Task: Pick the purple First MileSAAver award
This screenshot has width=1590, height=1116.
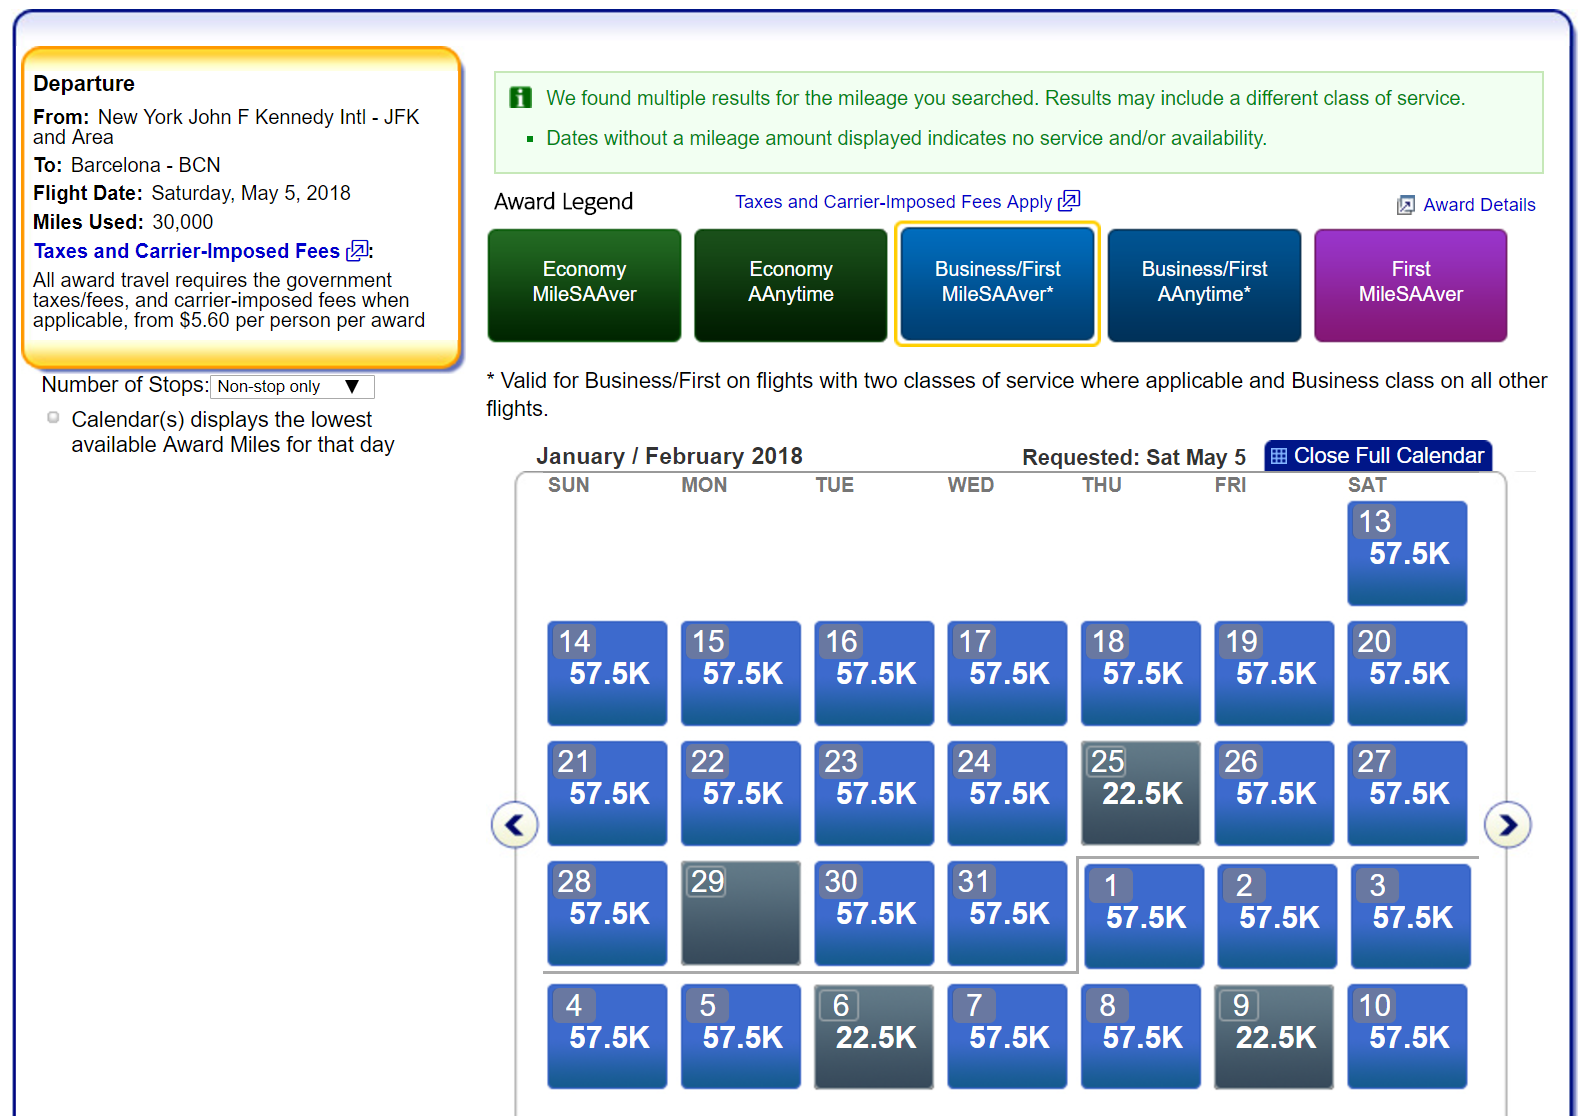Action: pos(1410,285)
